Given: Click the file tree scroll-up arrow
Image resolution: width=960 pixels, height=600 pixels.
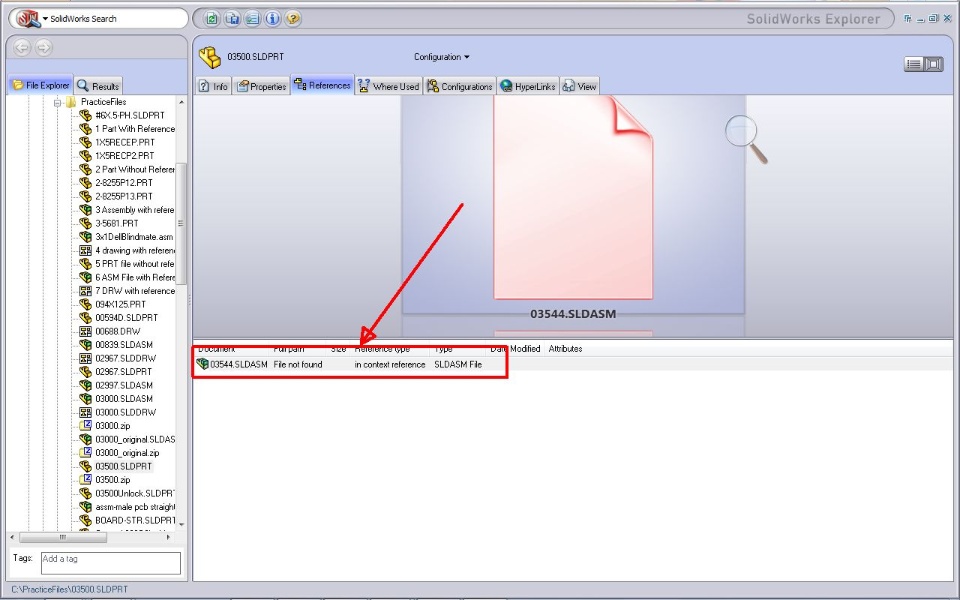Looking at the screenshot, I should point(181,102).
